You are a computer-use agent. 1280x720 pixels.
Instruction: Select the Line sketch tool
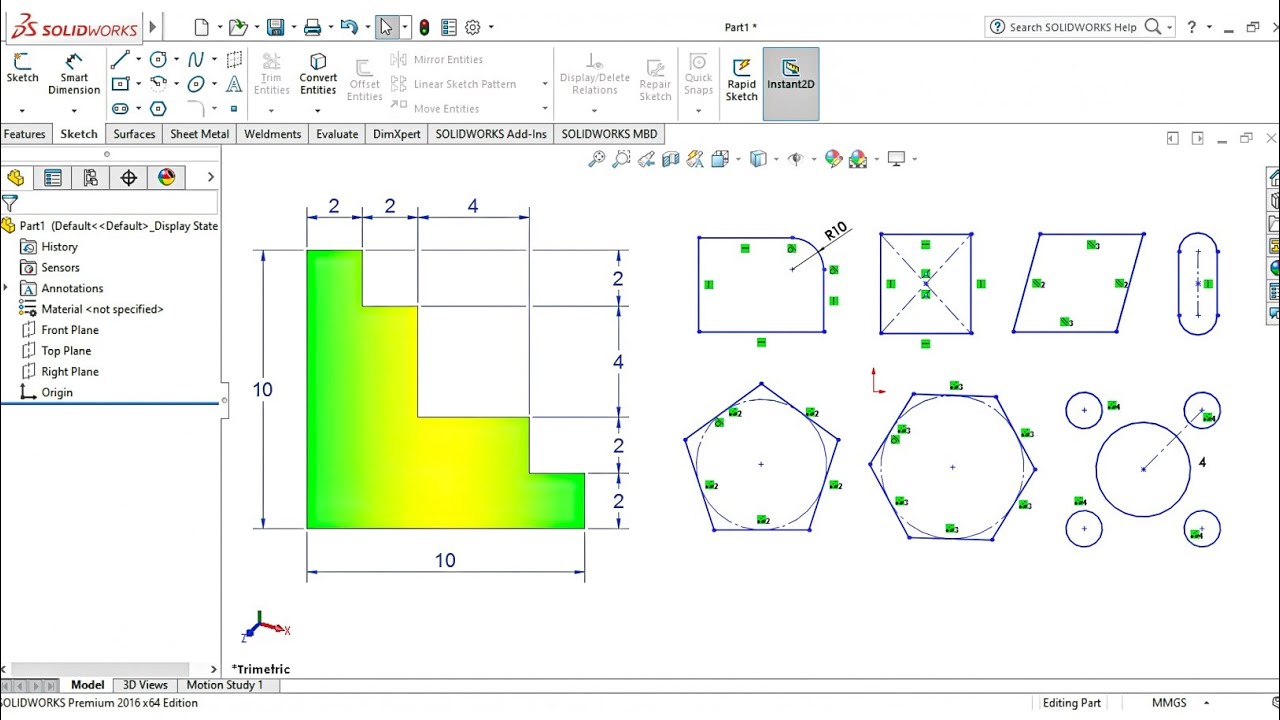[120, 60]
